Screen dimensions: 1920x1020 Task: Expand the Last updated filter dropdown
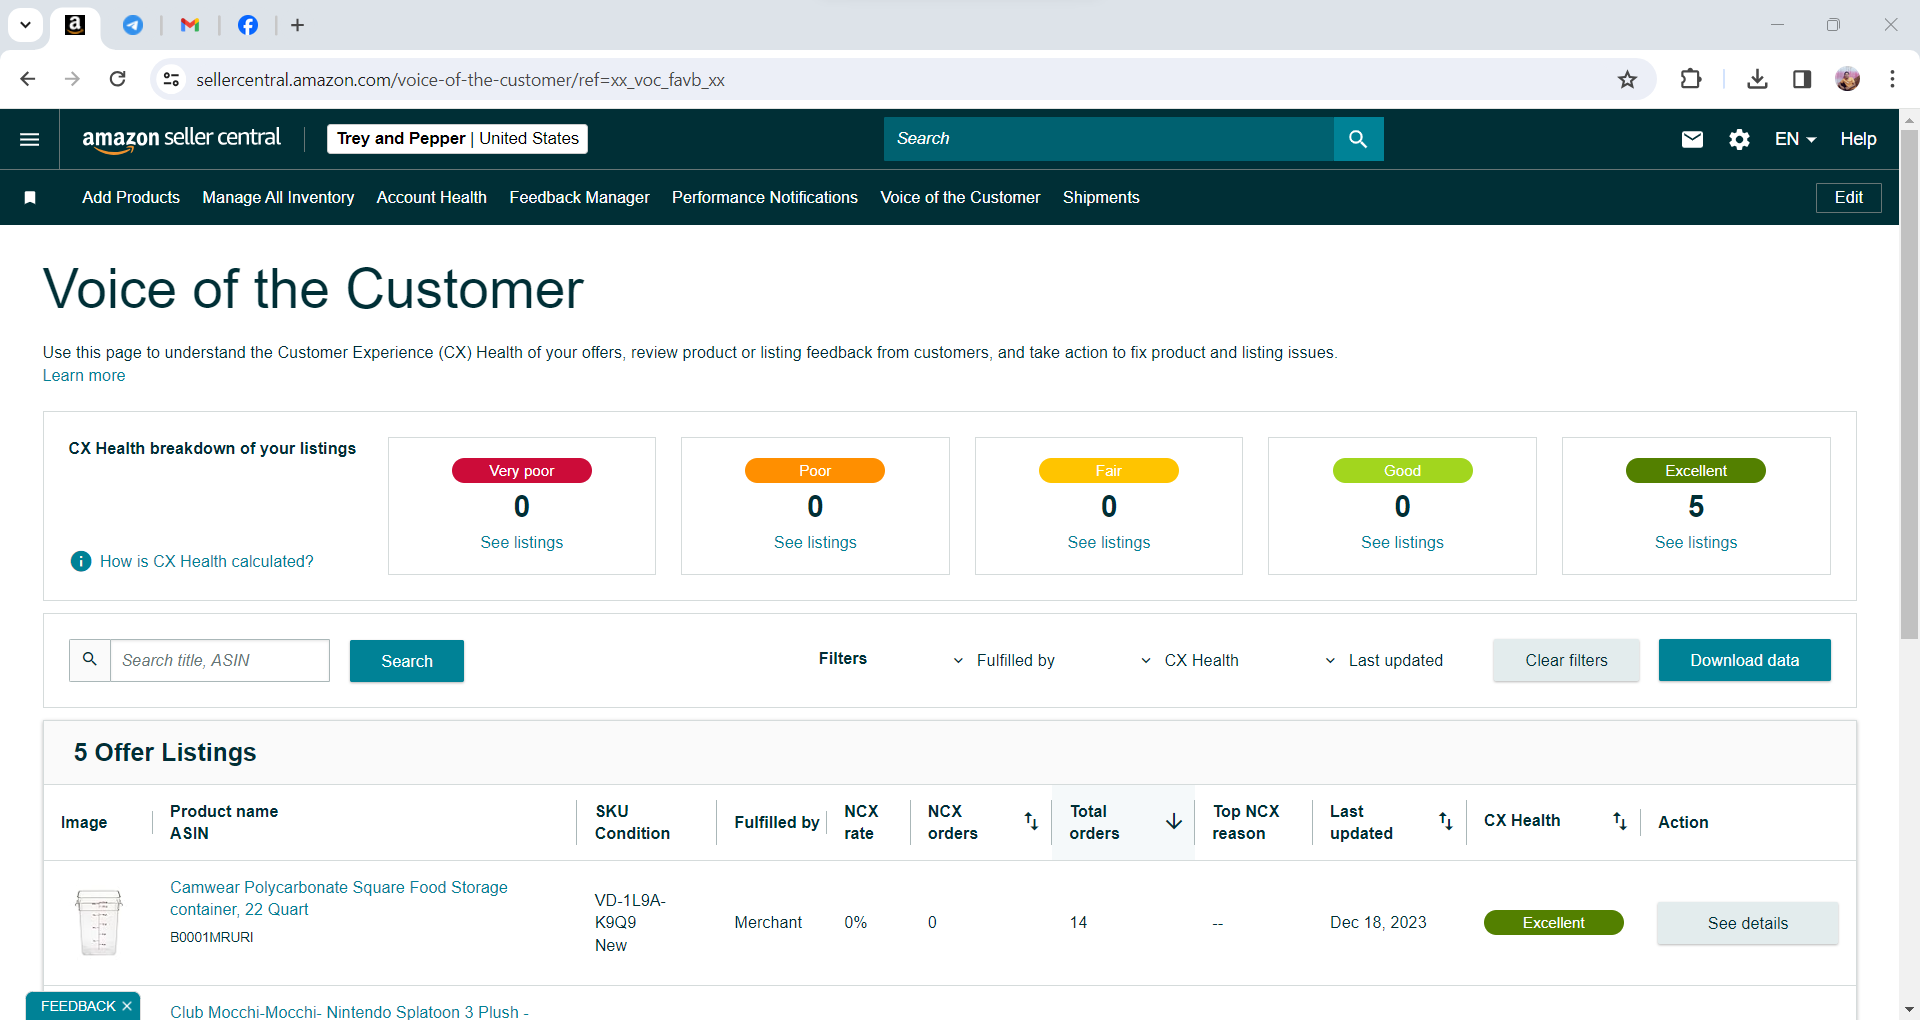point(1384,661)
